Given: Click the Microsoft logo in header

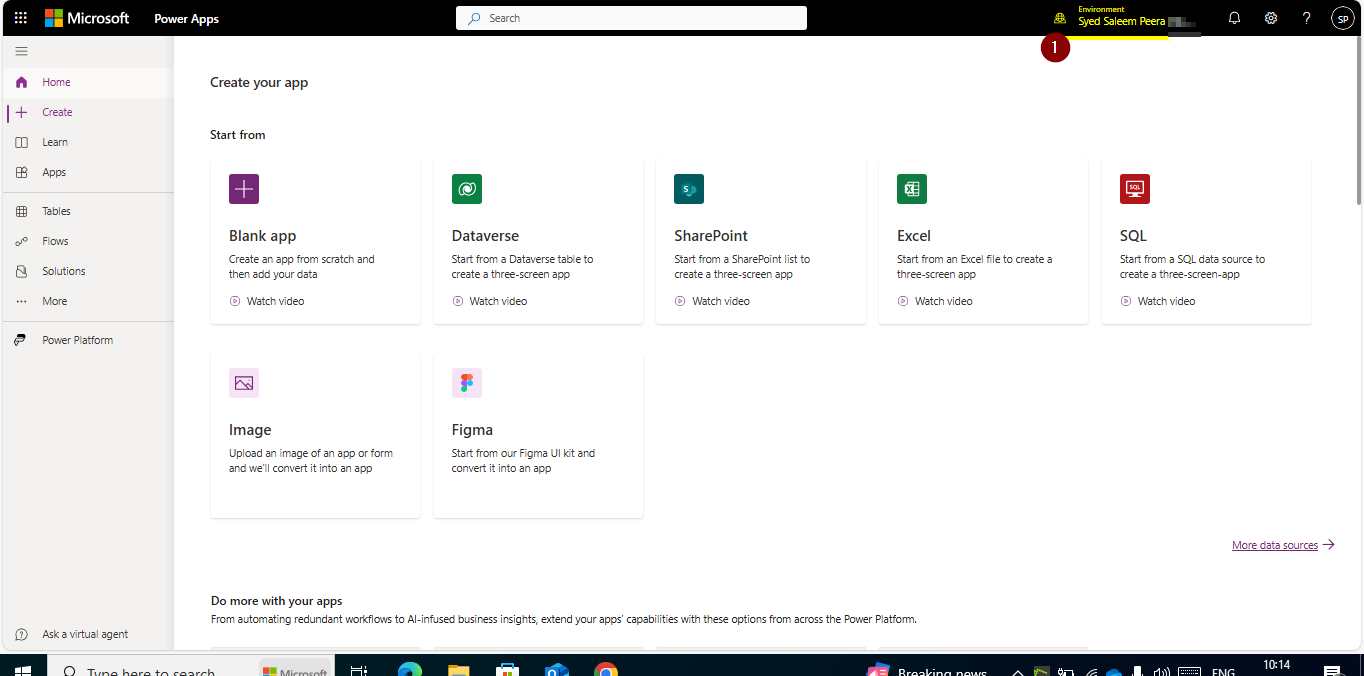Looking at the screenshot, I should point(87,18).
